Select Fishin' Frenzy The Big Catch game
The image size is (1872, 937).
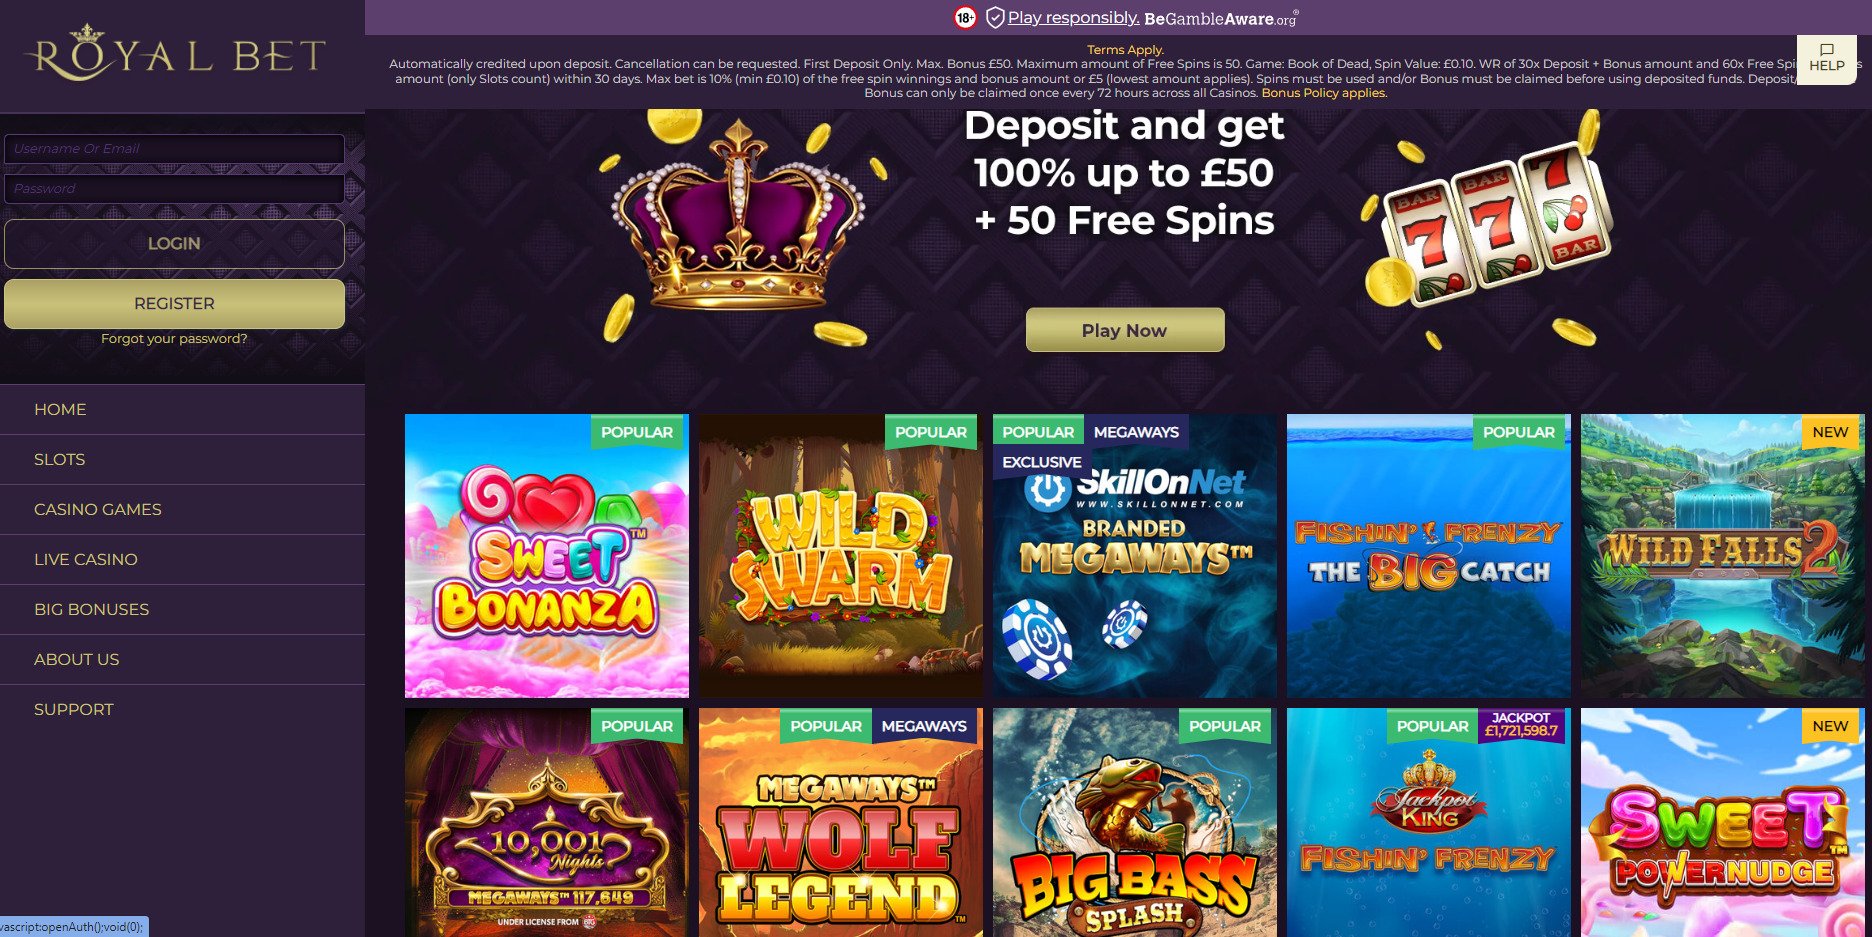[x=1428, y=556]
